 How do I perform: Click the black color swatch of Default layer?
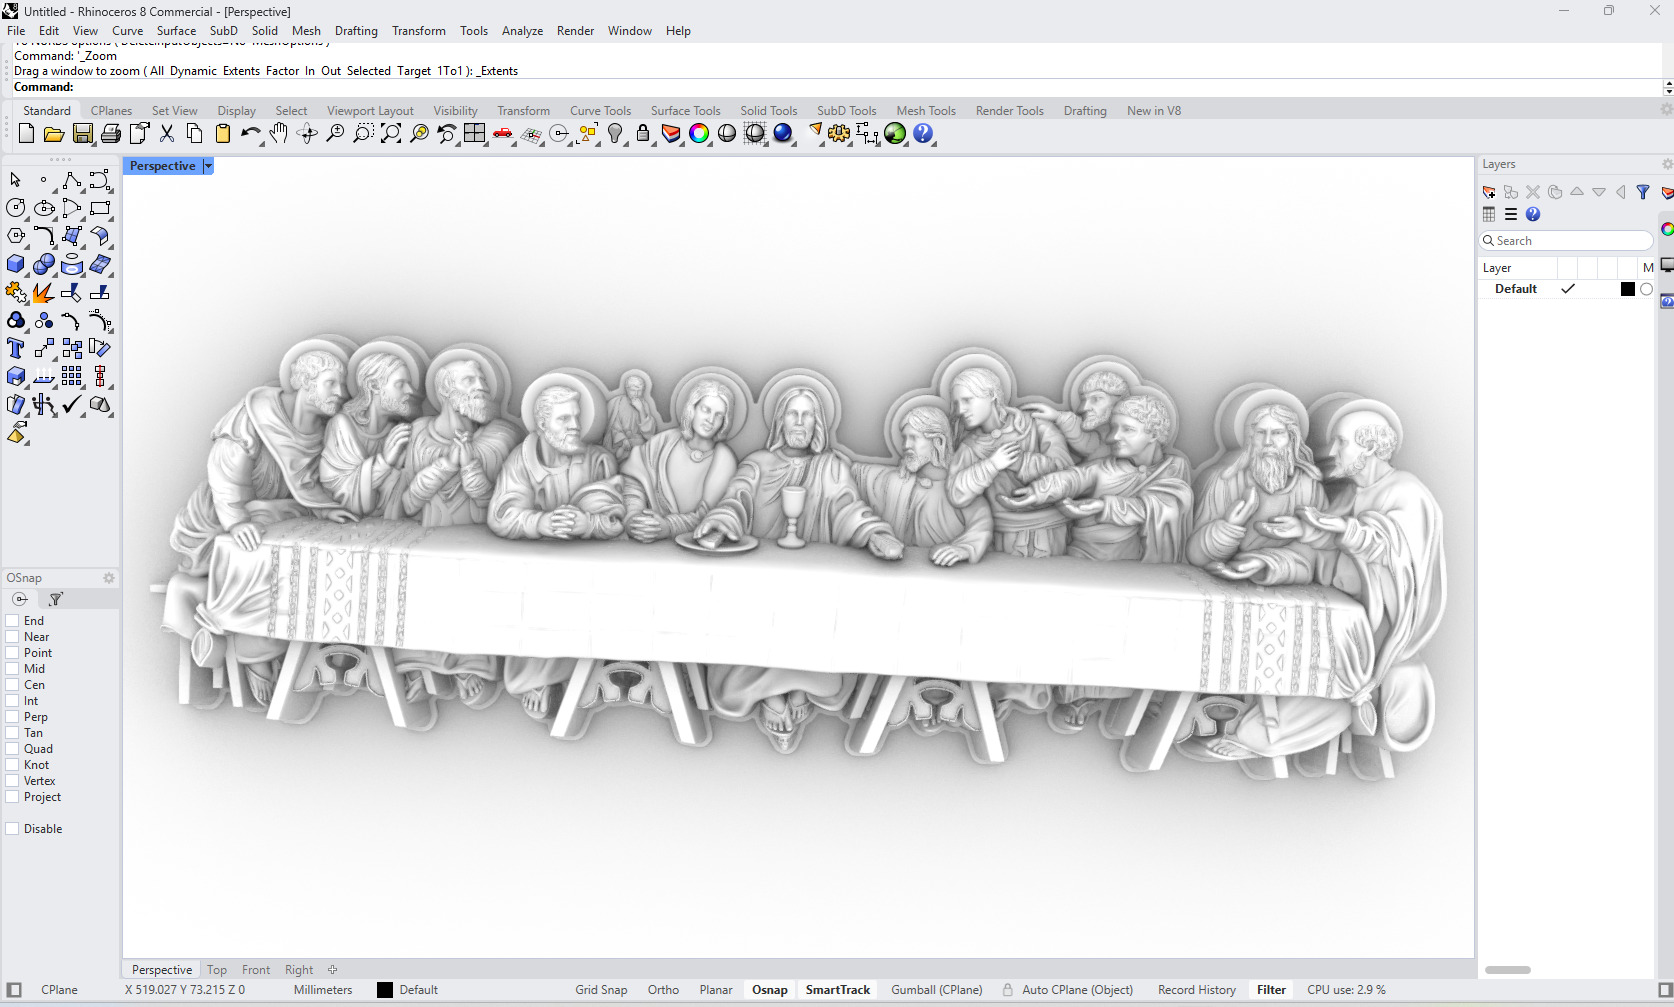pyautogui.click(x=1628, y=289)
